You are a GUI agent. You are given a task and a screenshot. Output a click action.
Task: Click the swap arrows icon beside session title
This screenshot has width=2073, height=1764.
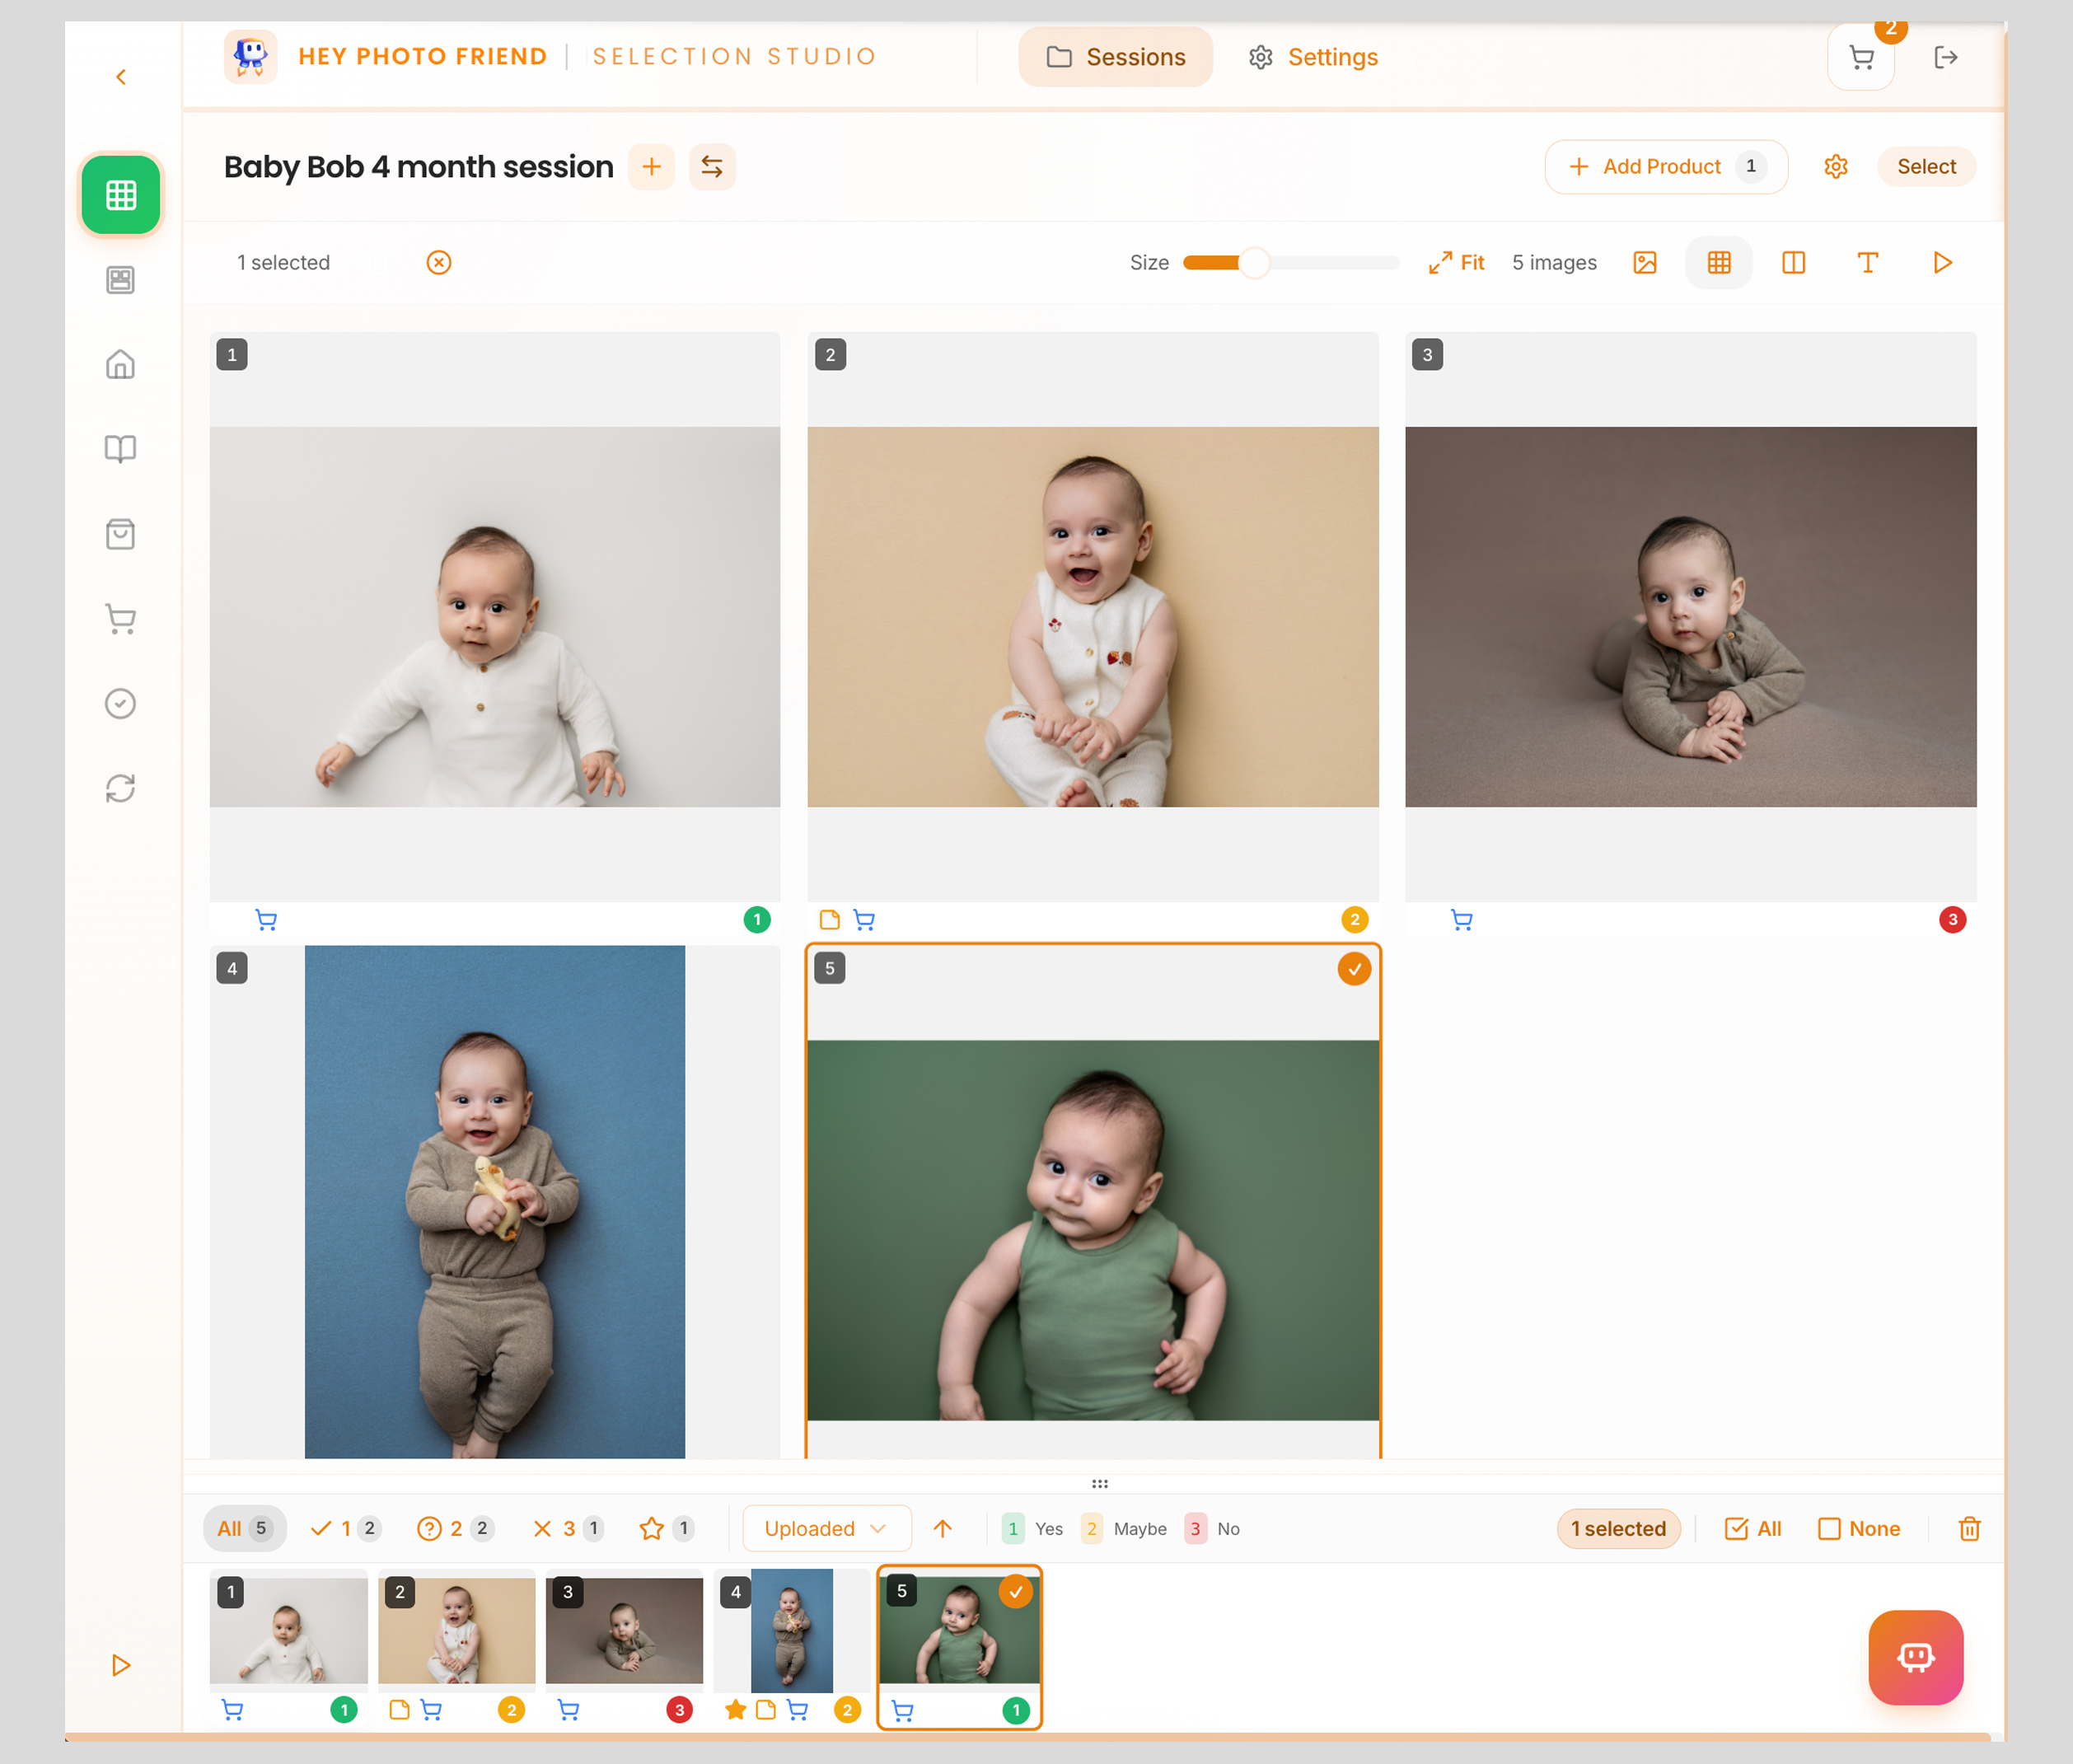712,167
